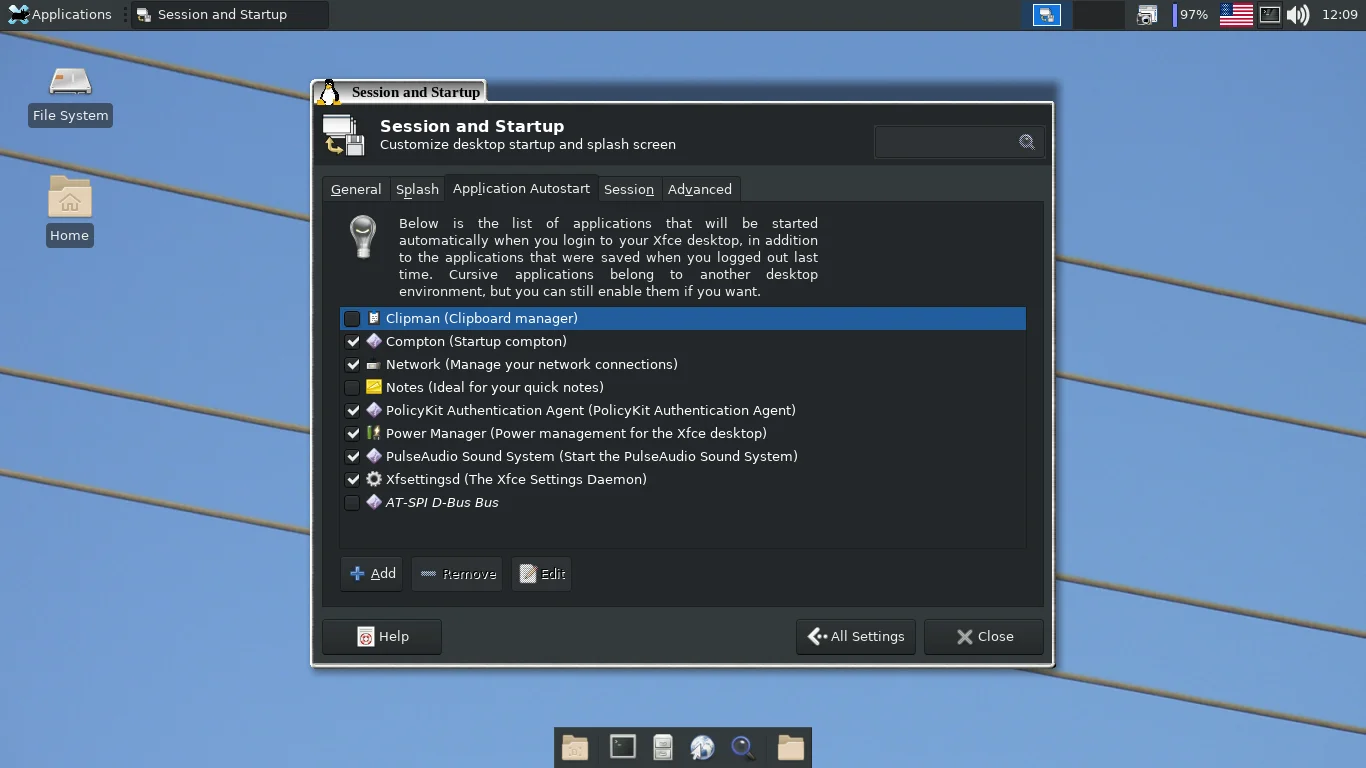Uncheck the Power Manager checkbox
Image resolution: width=1366 pixels, height=768 pixels.
point(352,433)
